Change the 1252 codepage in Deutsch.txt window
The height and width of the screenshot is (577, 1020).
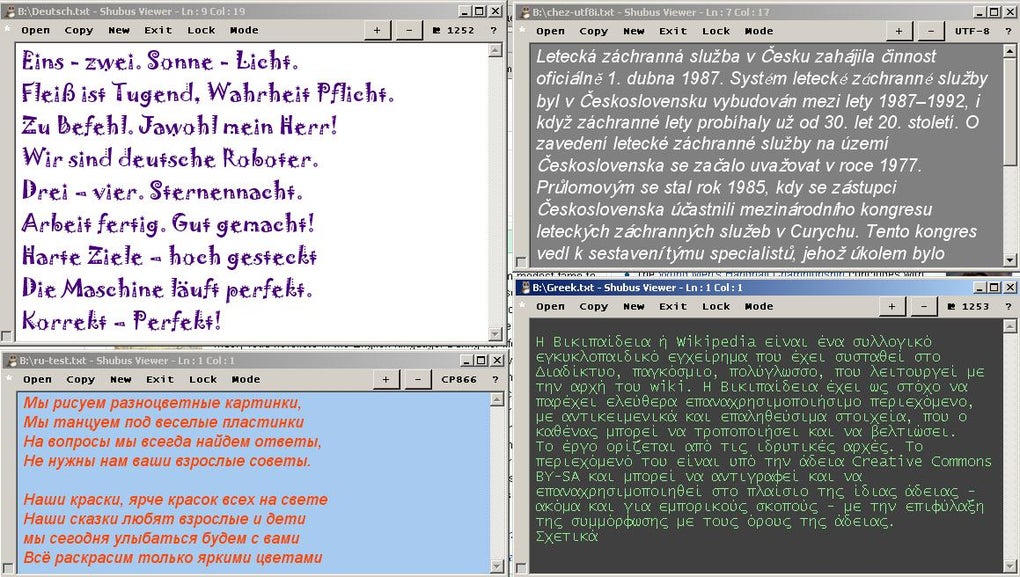455,30
